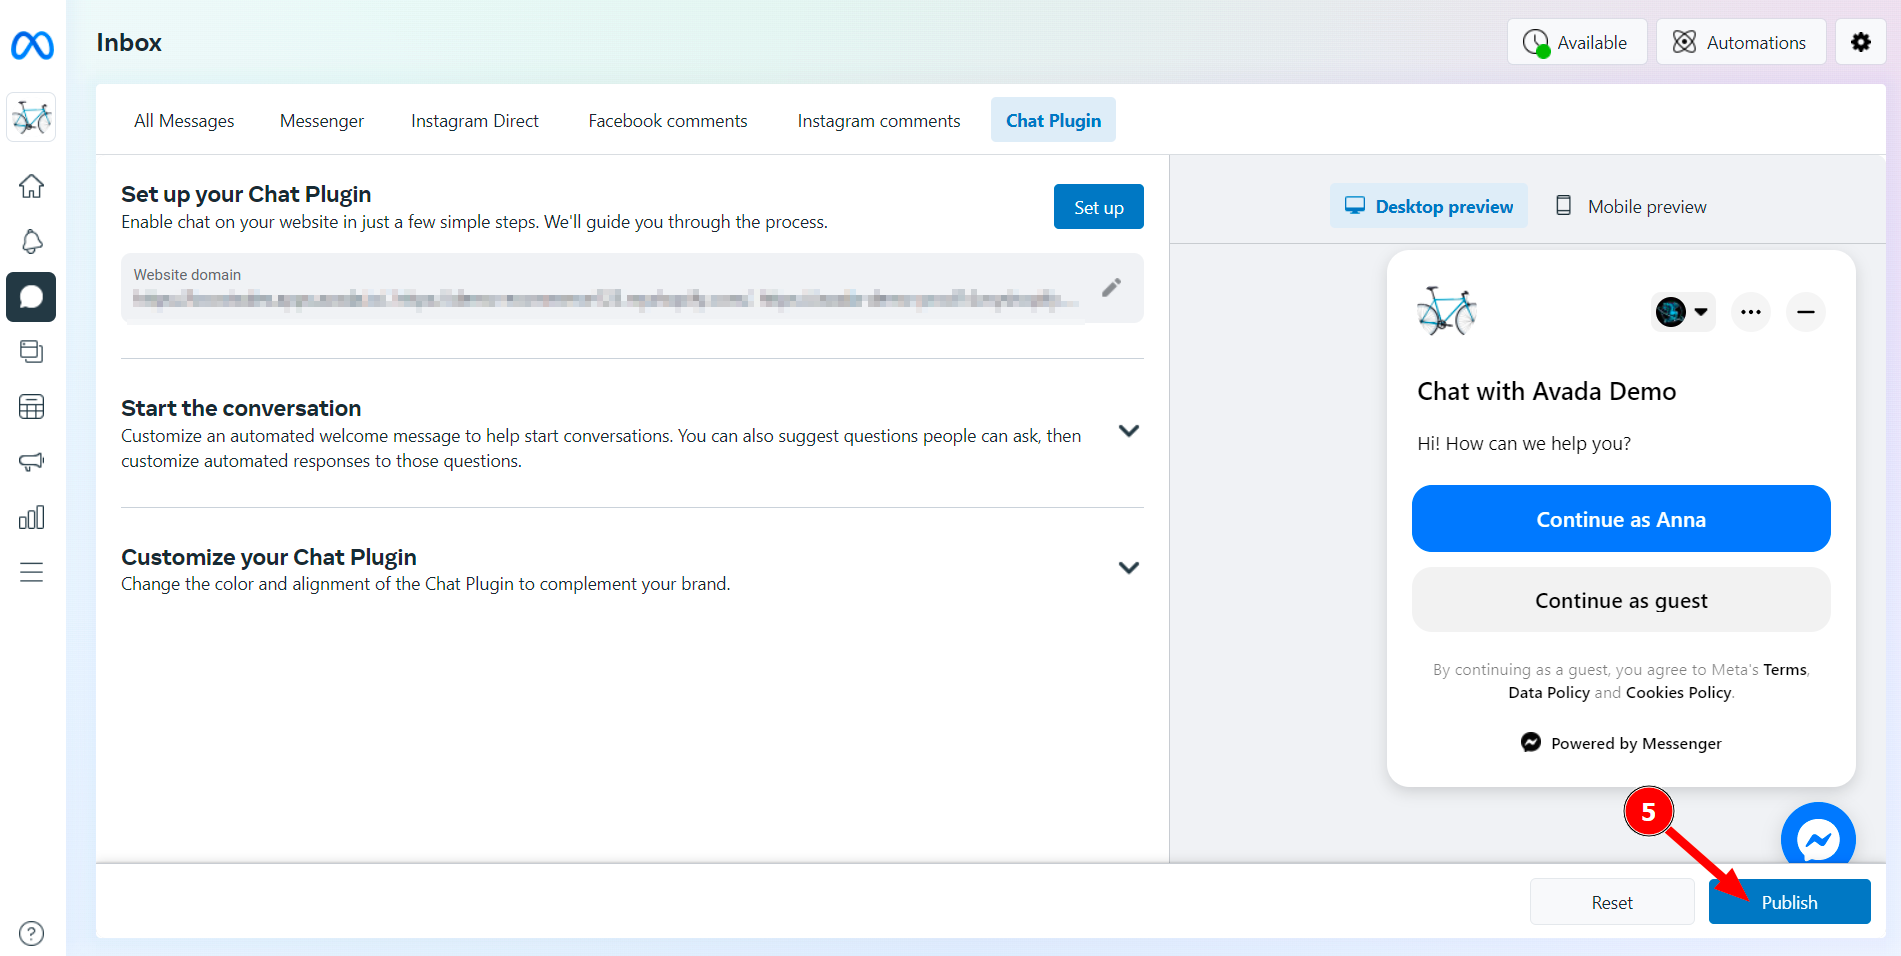Open Inbox chat bubble icon in sidebar

[x=31, y=297]
